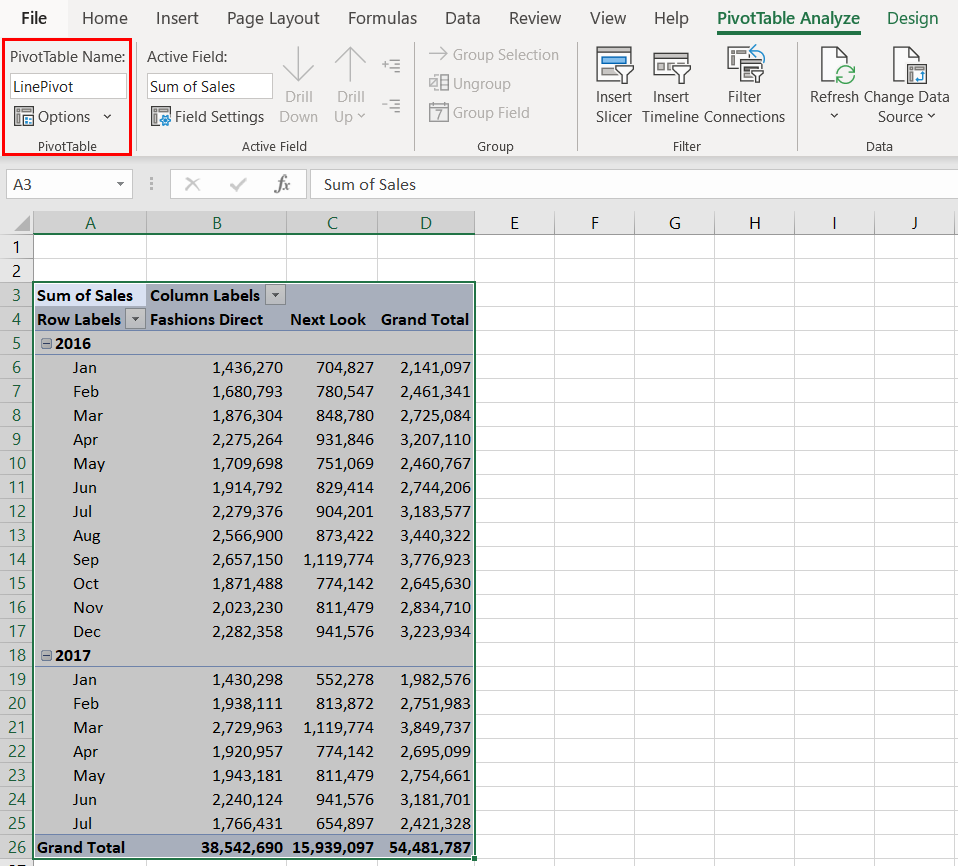The height and width of the screenshot is (866, 958).
Task: Click the Expand Field icon
Action: (392, 66)
